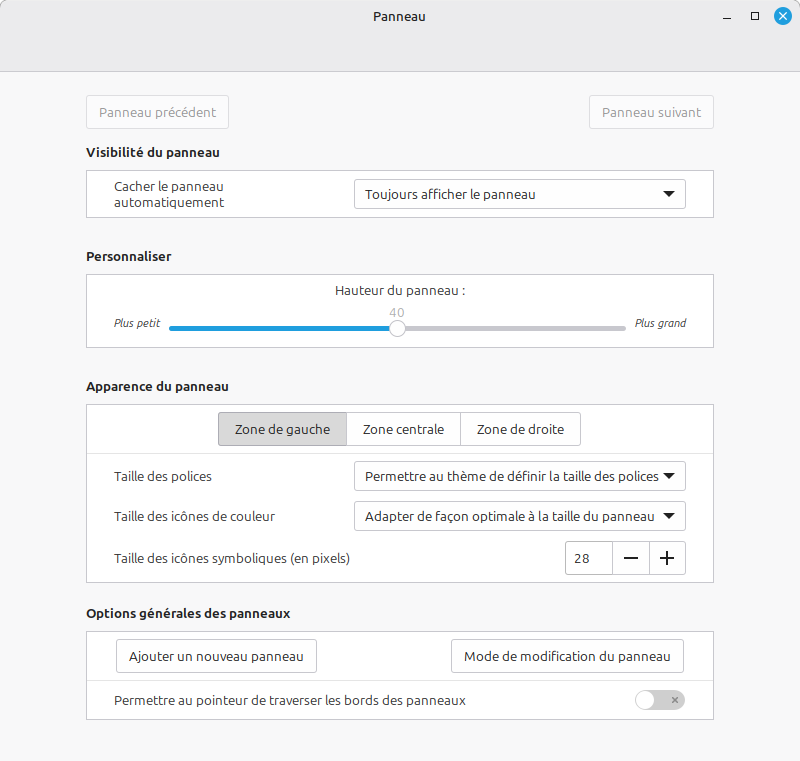Screen dimensions: 800x761
Task: Open the 'Cacher le panneau automatiquement' dropdown
Action: [520, 194]
